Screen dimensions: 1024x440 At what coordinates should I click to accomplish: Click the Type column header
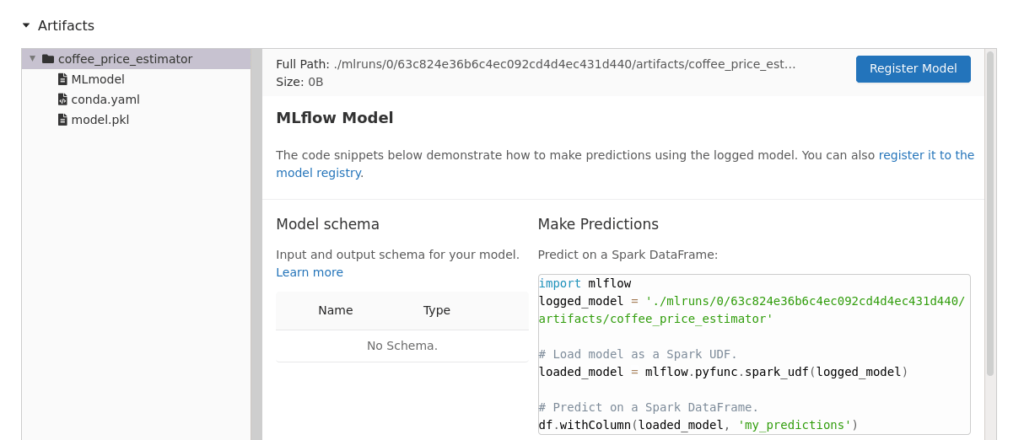coord(437,310)
